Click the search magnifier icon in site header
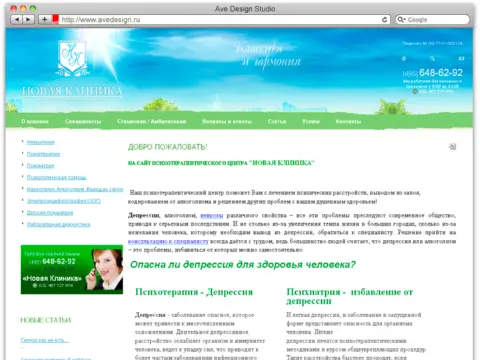This screenshot has width=480, height=360. click(432, 59)
